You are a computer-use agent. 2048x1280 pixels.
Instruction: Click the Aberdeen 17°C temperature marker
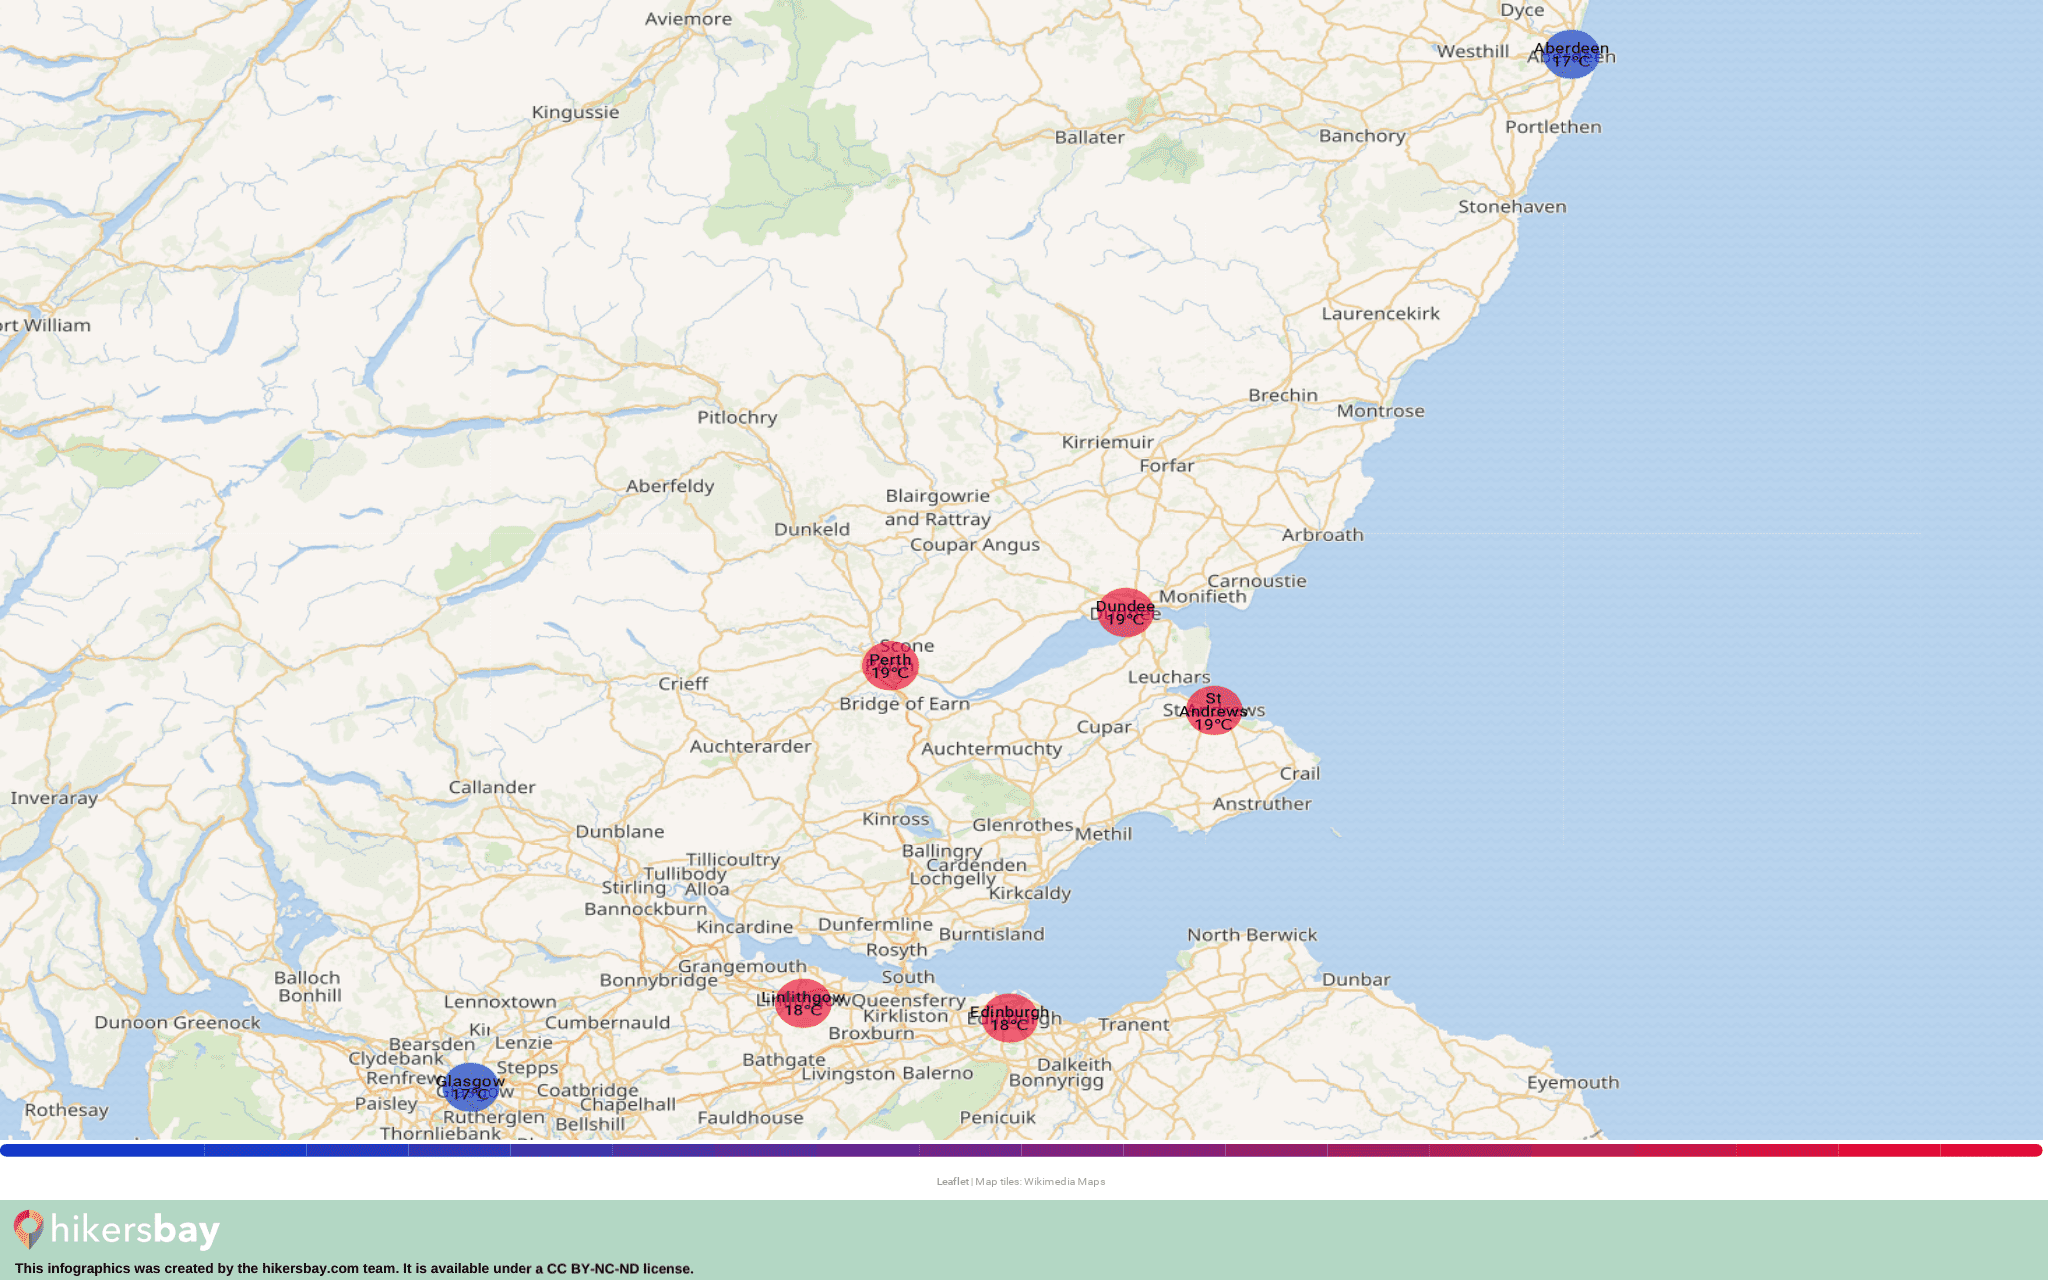click(x=1571, y=55)
